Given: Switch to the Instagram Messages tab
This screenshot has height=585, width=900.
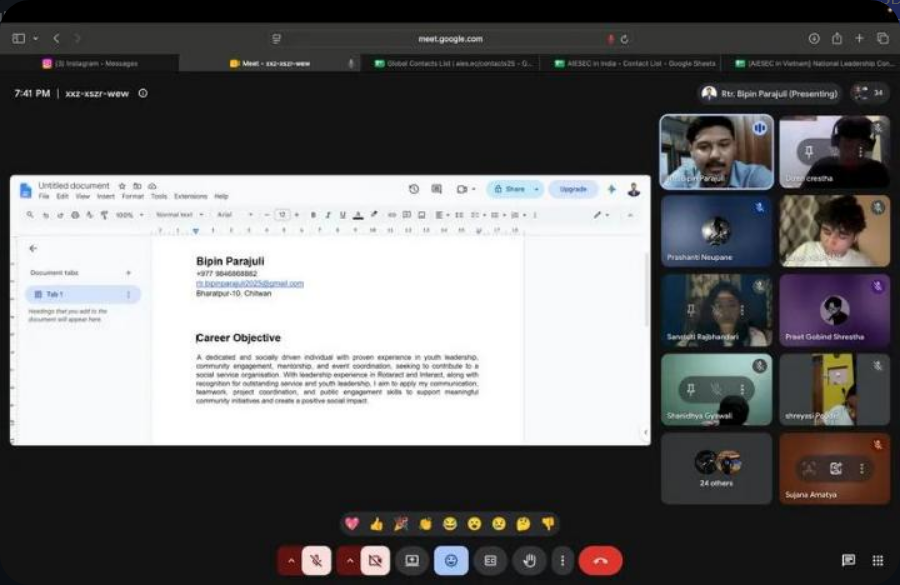Looking at the screenshot, I should [x=90, y=64].
